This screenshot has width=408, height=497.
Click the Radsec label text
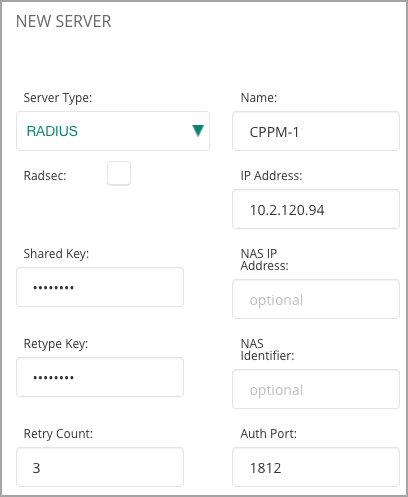pyautogui.click(x=45, y=176)
